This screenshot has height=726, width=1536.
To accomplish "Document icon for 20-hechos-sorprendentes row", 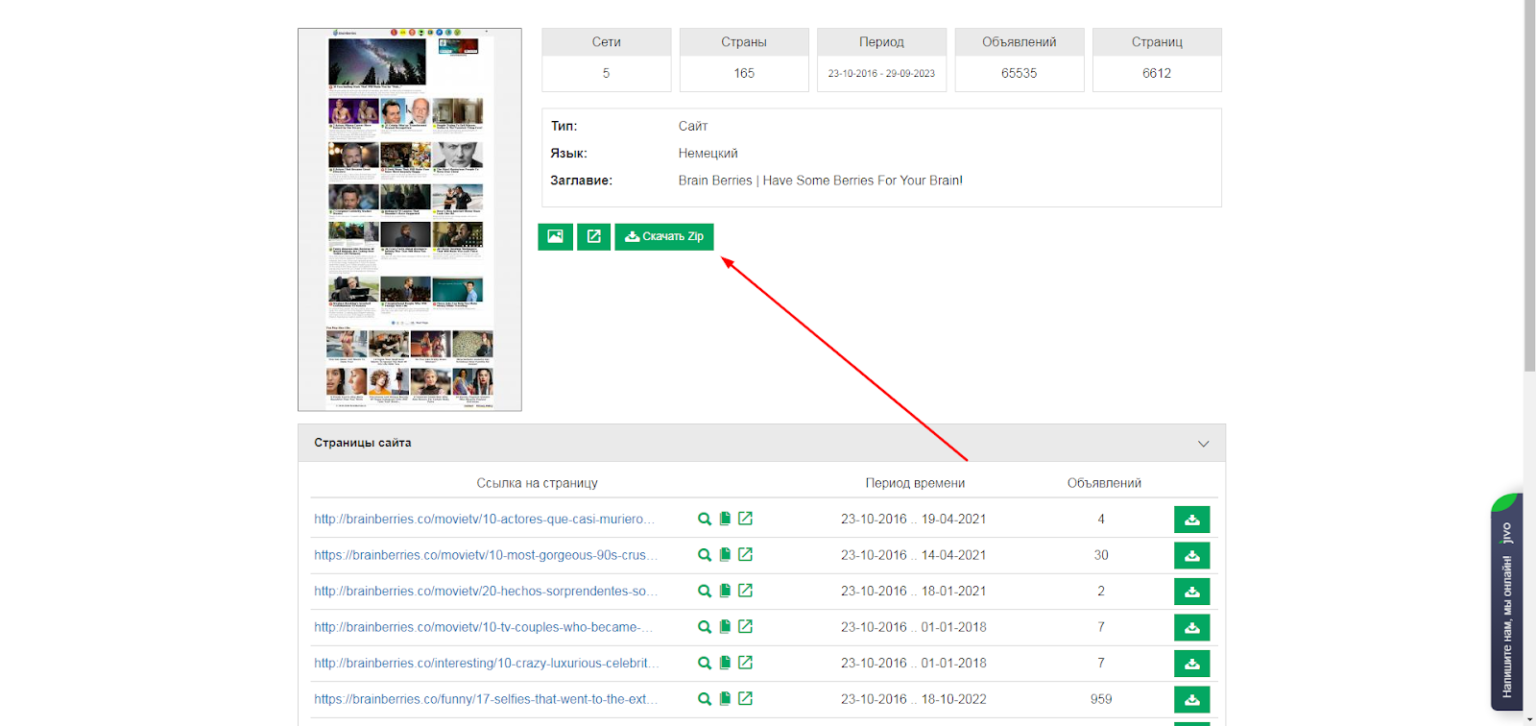I will (725, 591).
